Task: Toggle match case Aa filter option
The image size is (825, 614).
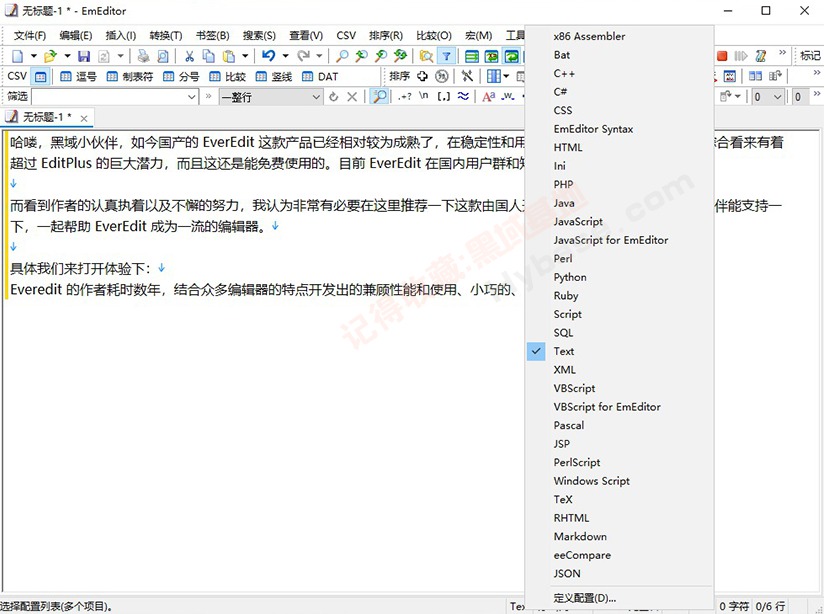Action: 488,96
